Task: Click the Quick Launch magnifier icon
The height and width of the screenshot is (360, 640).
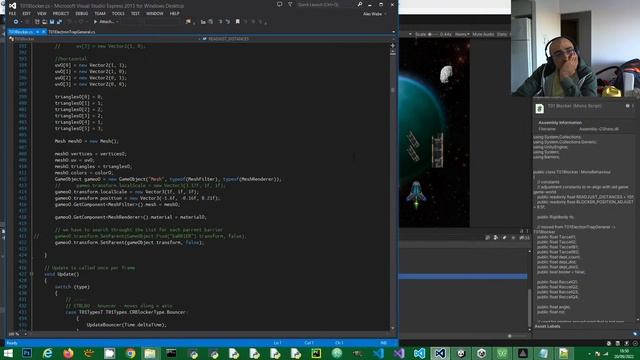Action: click(x=360, y=4)
